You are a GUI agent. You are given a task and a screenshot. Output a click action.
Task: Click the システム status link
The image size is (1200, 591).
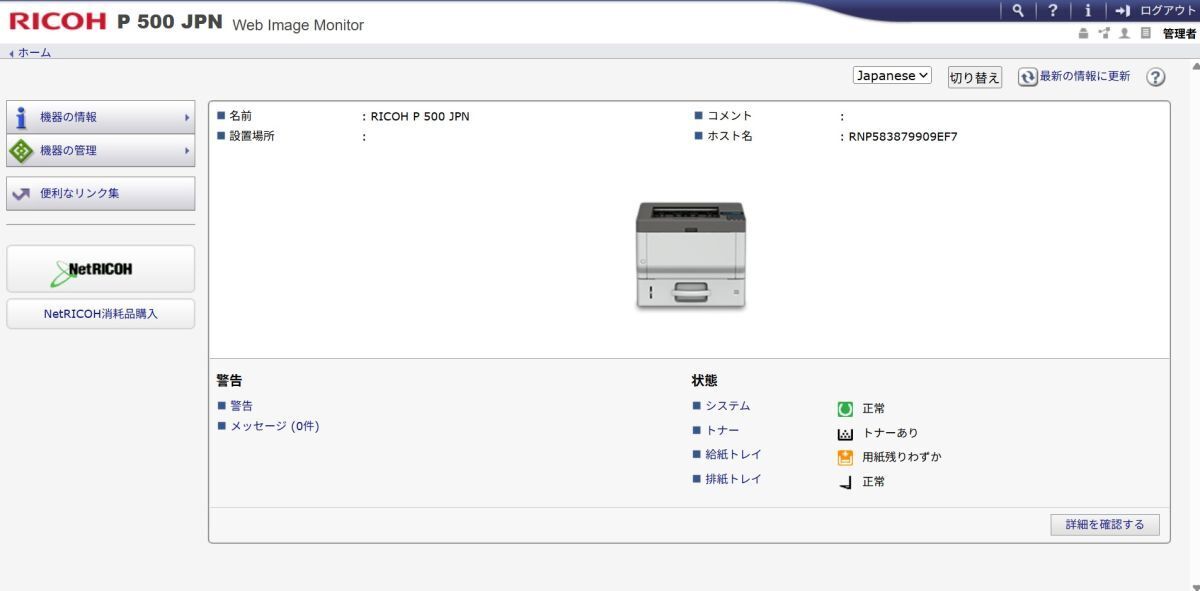(x=727, y=406)
